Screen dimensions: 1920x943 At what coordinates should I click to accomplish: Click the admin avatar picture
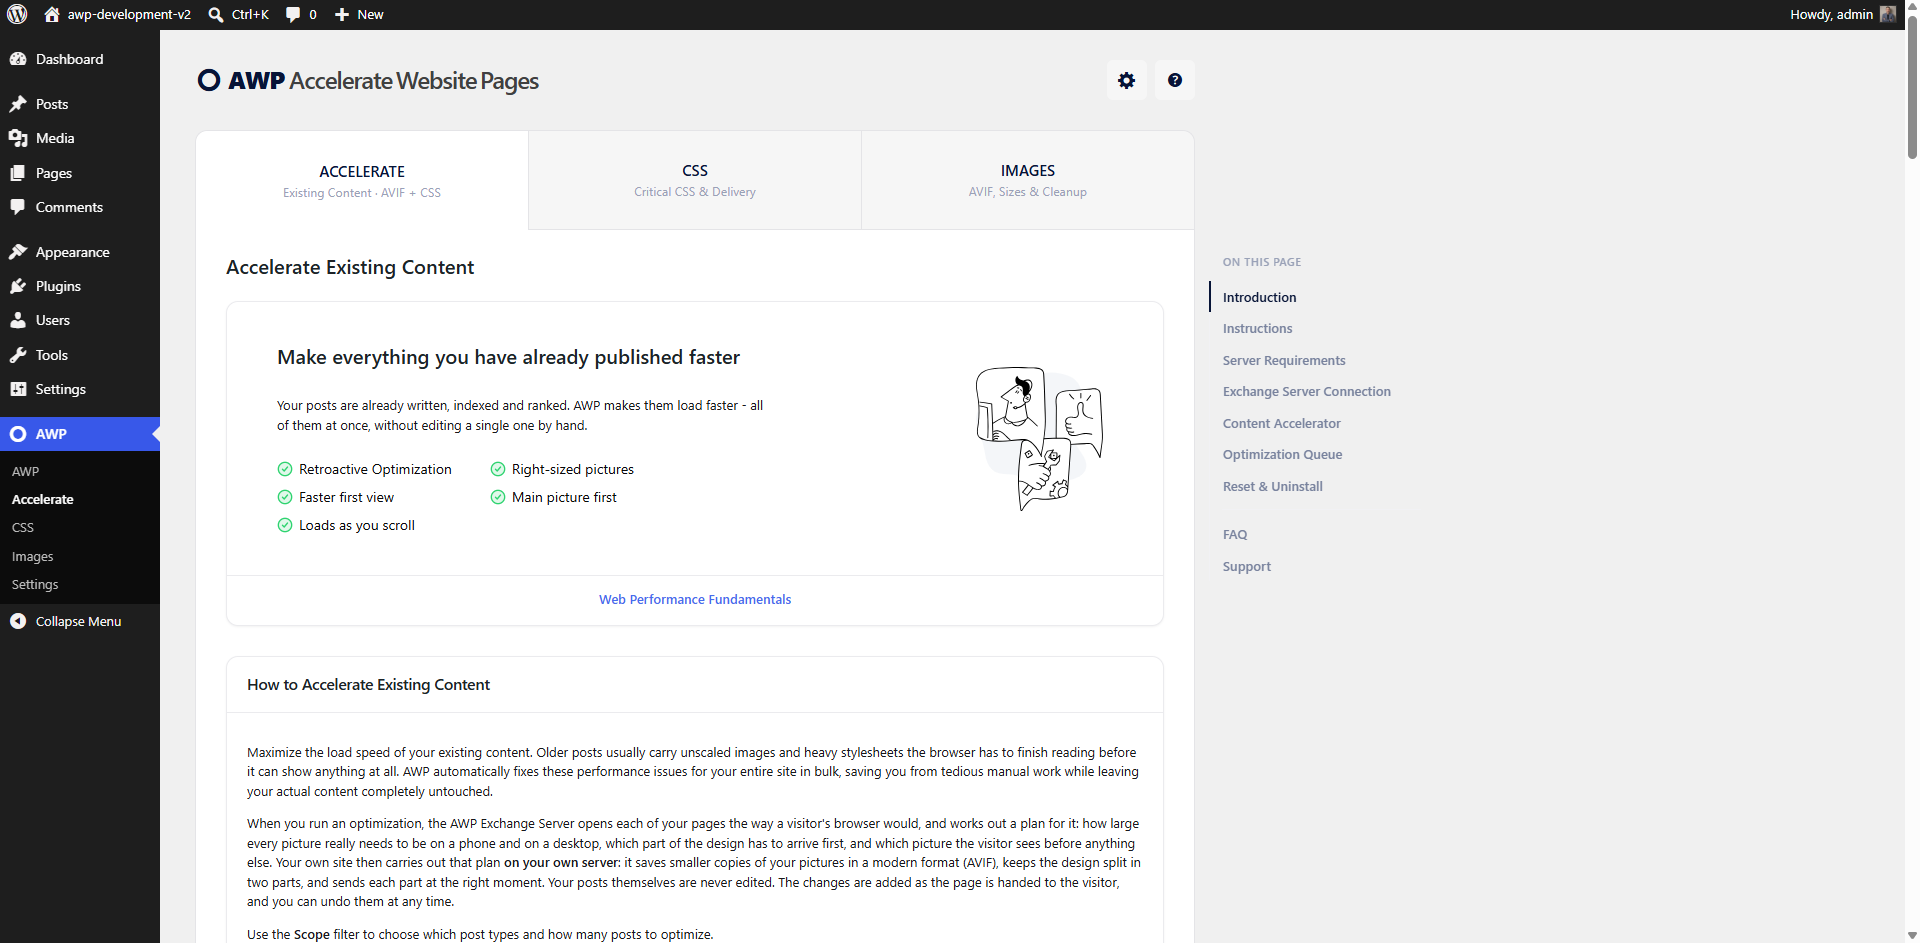[x=1888, y=14]
